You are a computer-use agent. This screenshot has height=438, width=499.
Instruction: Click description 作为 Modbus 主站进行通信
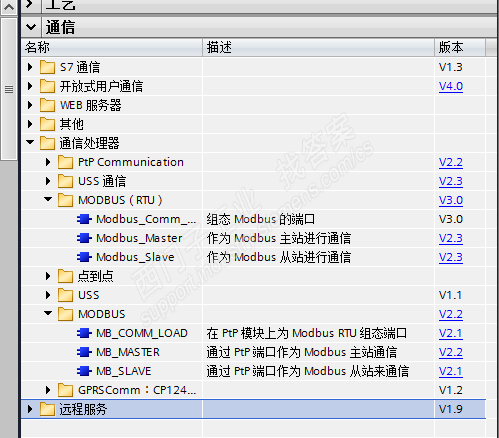(279, 238)
